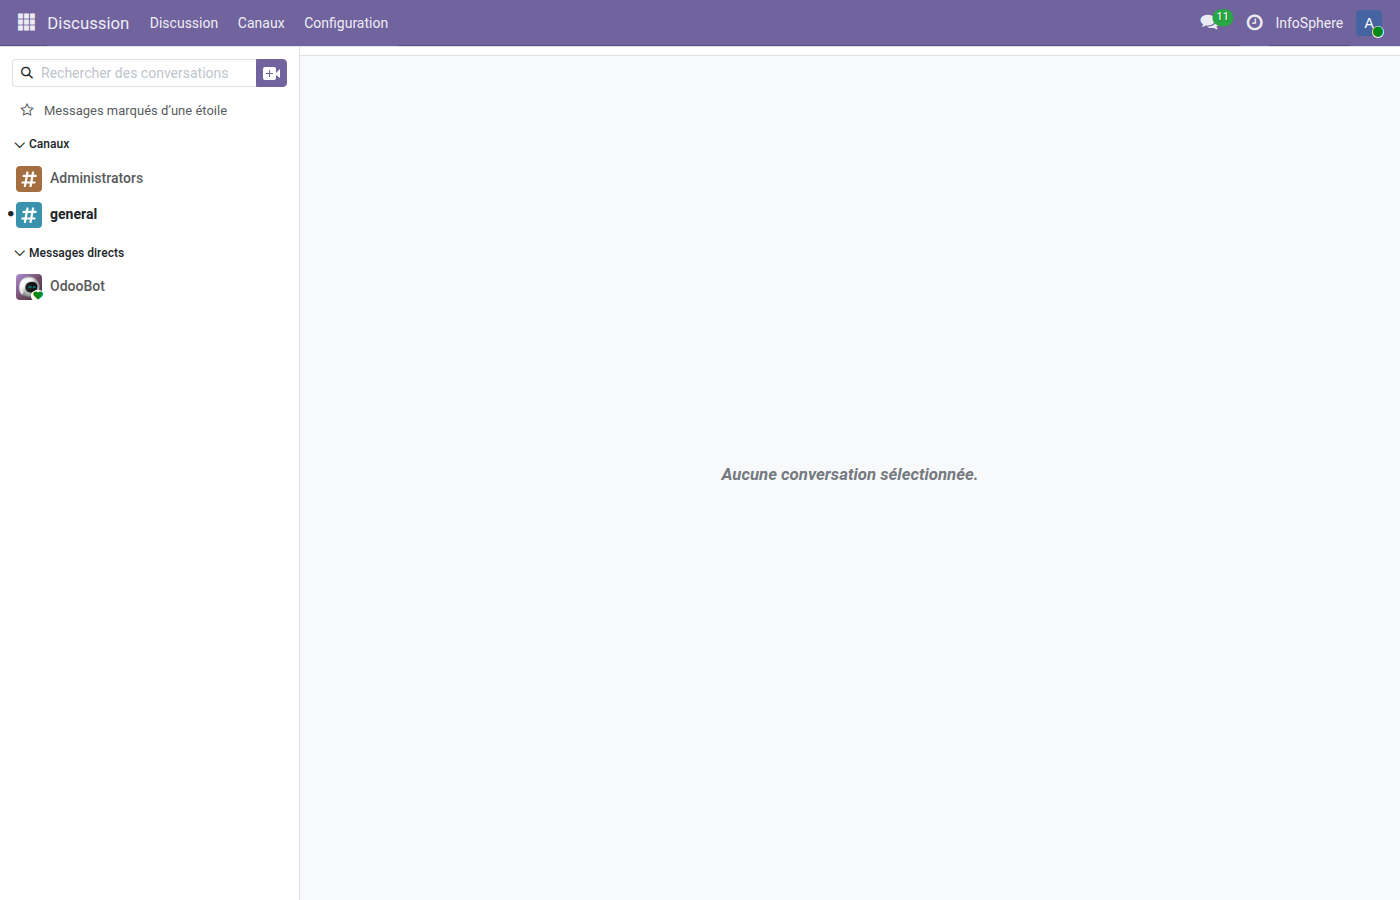Screen dimensions: 1400x900
Task: Click the OdooBot avatar
Action: point(29,287)
